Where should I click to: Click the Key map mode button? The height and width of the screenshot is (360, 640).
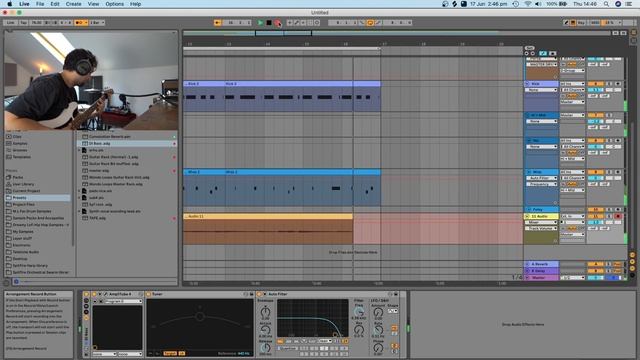click(x=581, y=23)
